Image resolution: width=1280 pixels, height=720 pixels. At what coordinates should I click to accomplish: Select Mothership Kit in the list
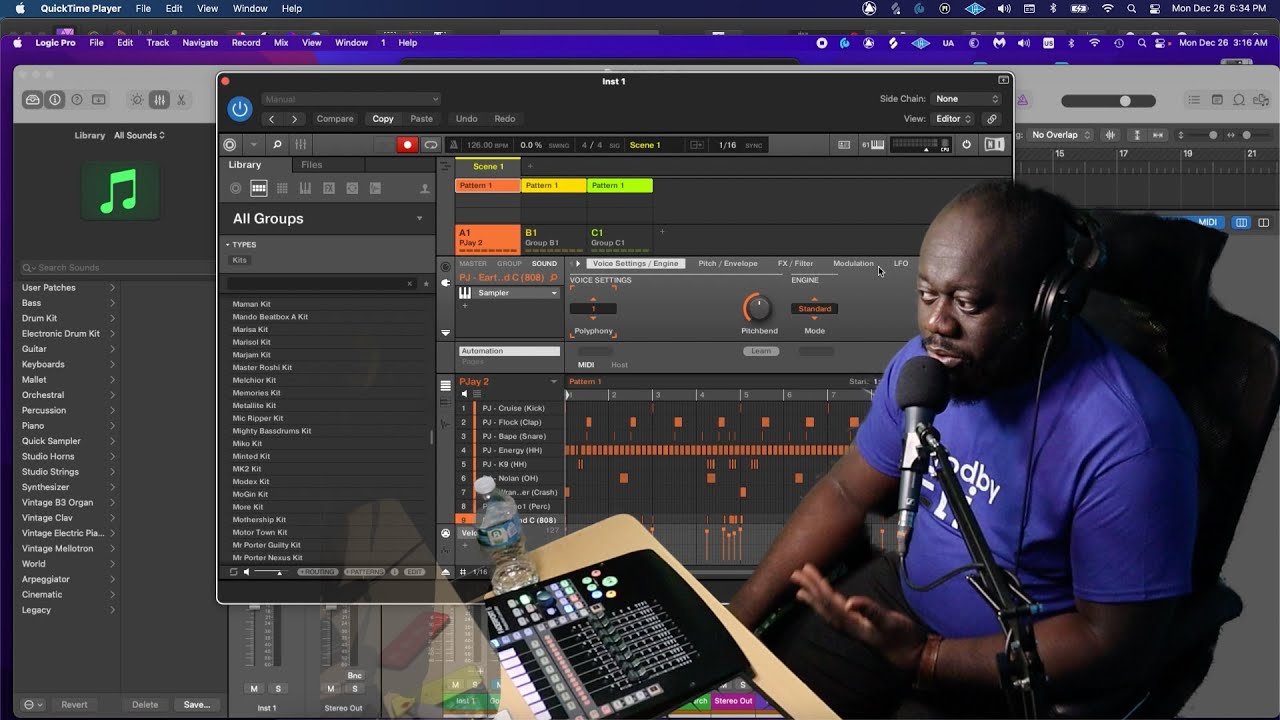click(260, 520)
